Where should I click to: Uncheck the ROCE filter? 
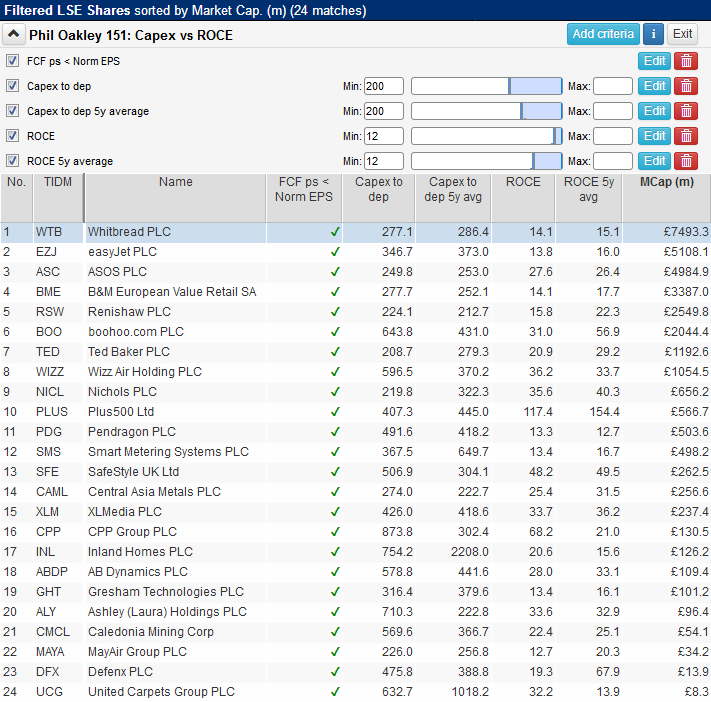coord(12,136)
